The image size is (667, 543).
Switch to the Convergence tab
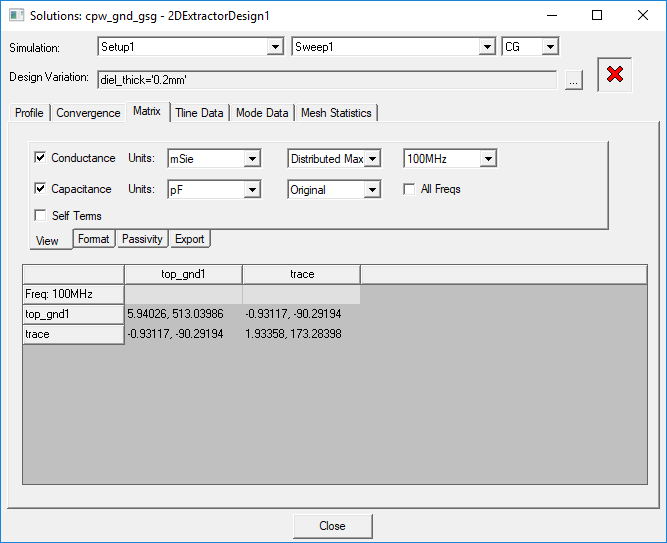click(88, 113)
